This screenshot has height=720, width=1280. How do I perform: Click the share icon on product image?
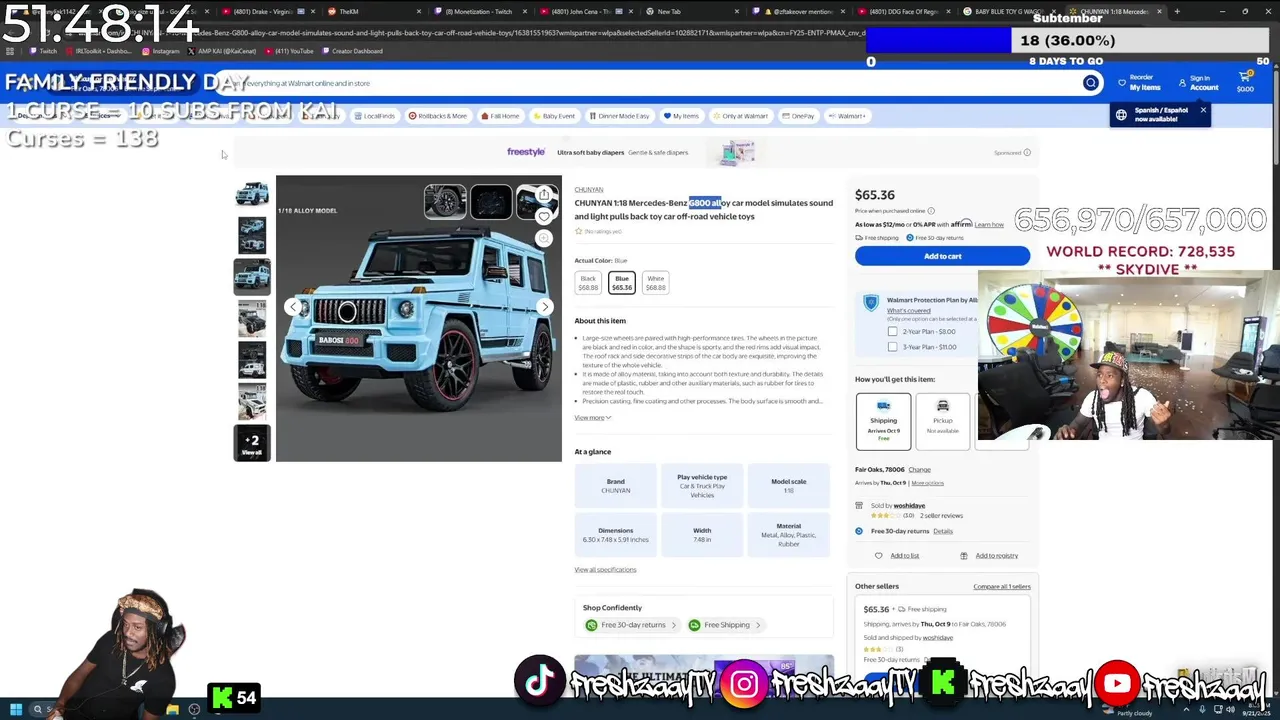click(x=544, y=194)
